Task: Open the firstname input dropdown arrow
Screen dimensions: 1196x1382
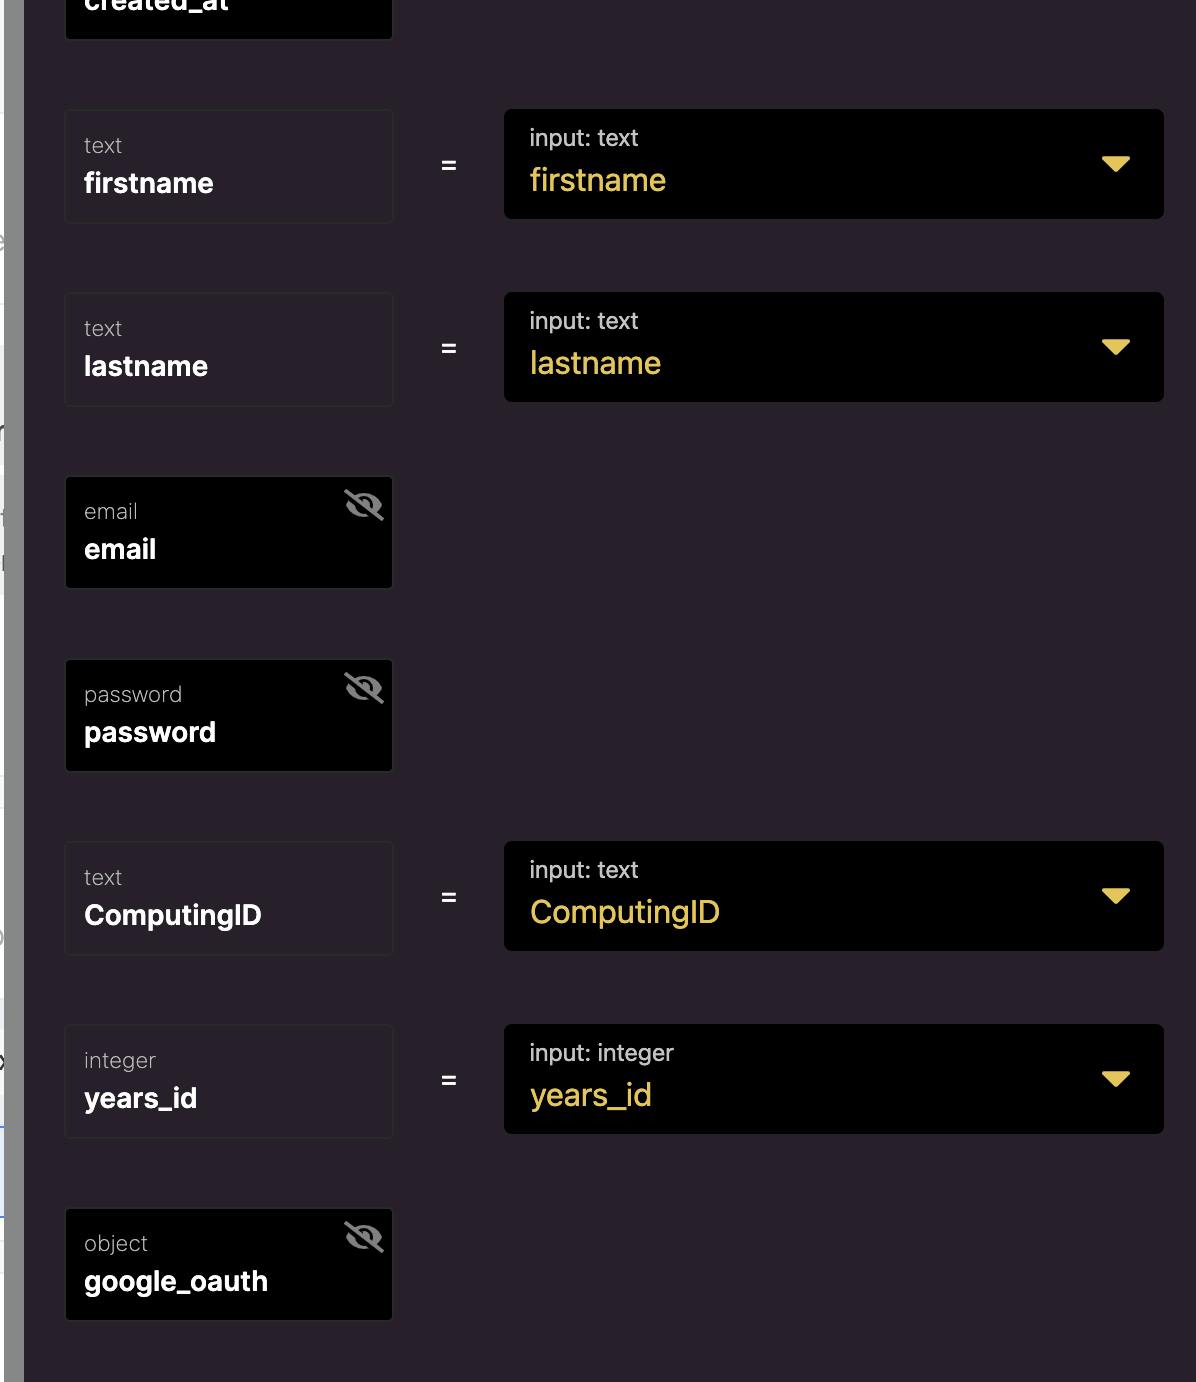Action: [1115, 164]
